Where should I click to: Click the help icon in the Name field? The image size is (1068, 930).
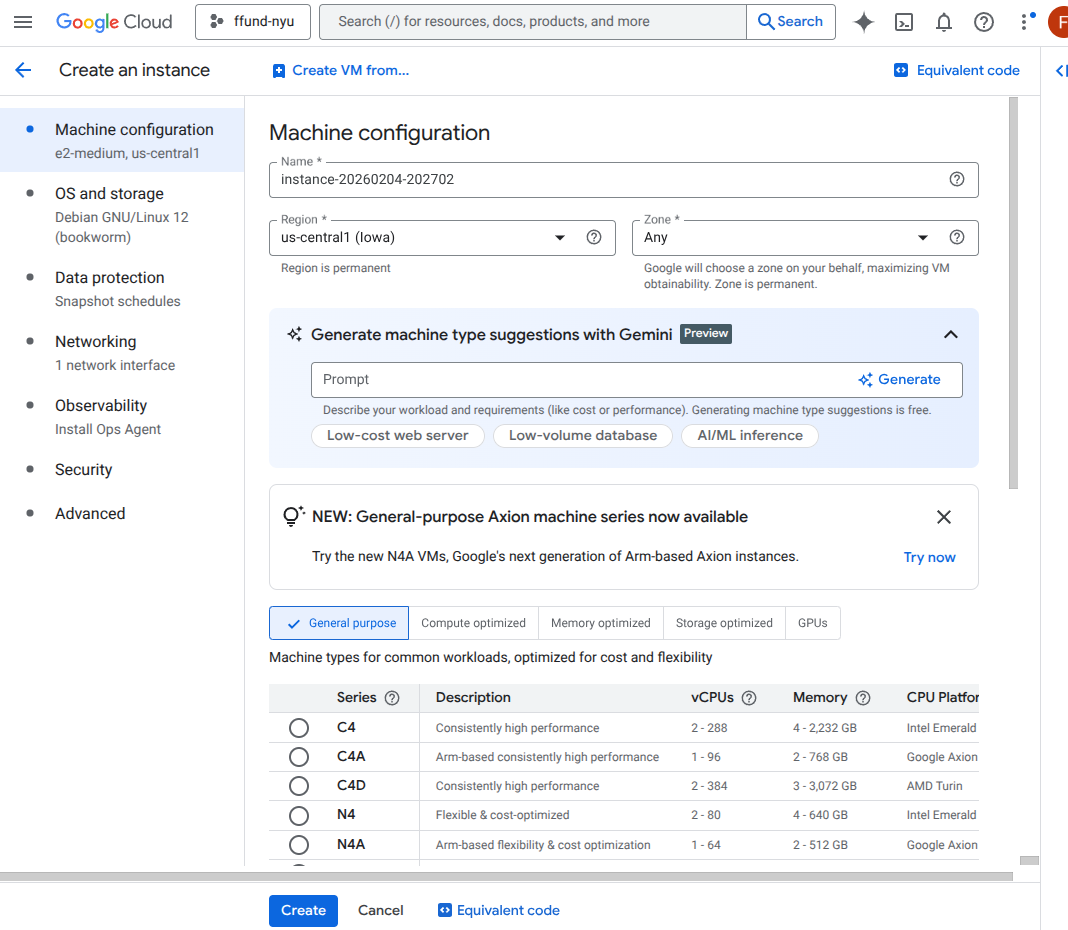(x=957, y=180)
